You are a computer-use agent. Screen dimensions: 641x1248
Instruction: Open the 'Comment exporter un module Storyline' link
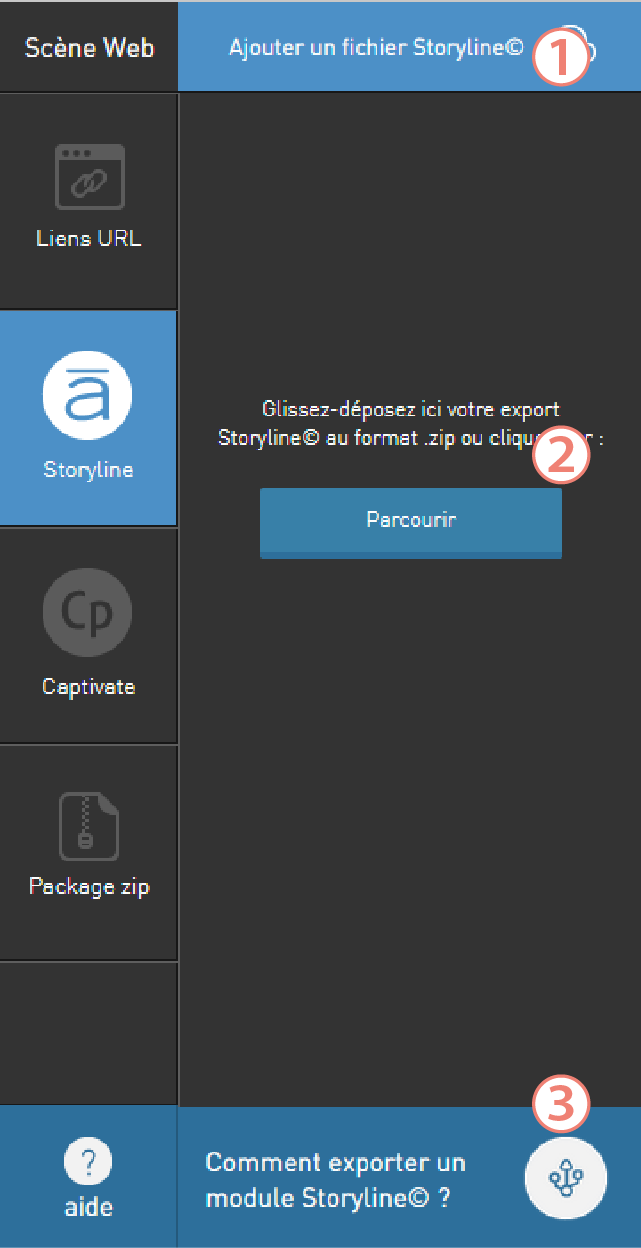tap(336, 1179)
